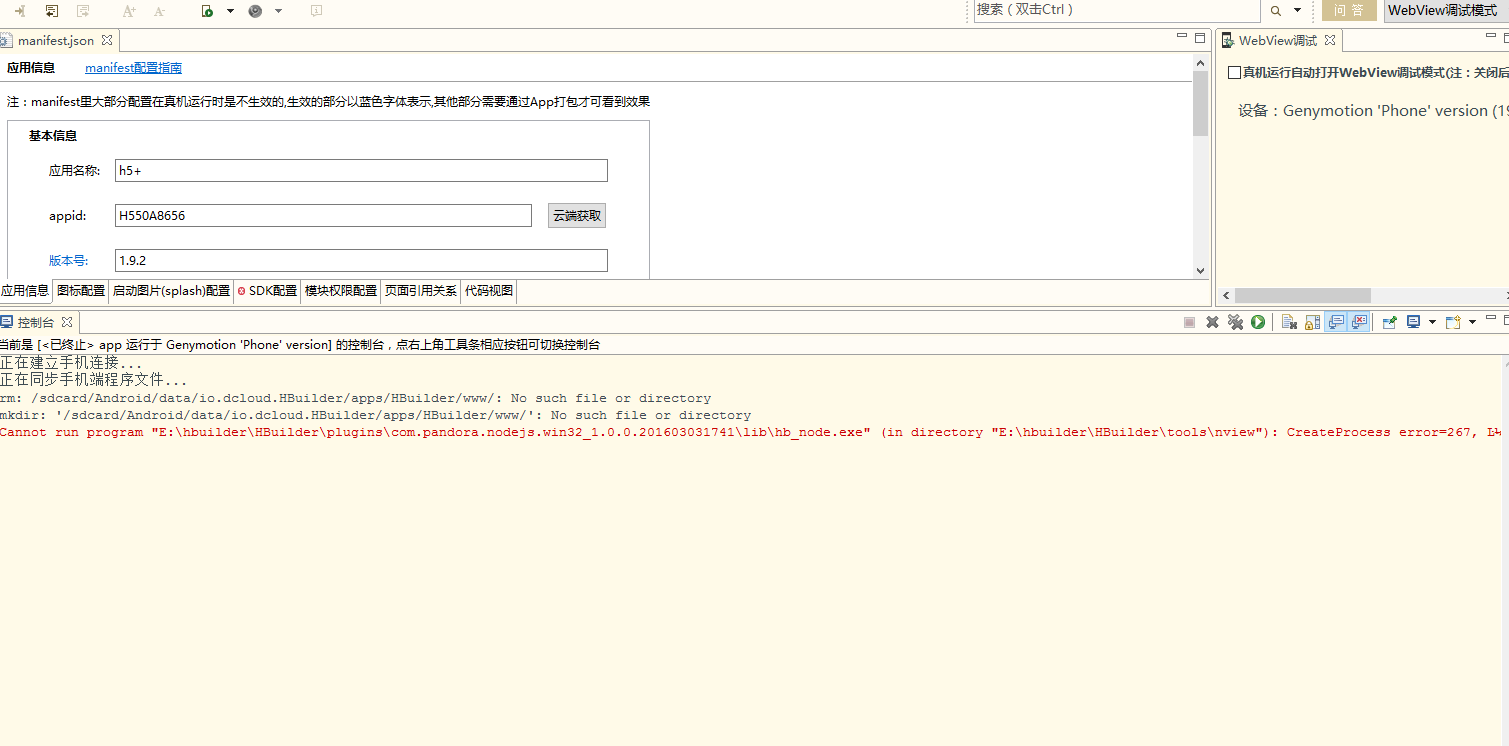Switch to the 图标配置 tab
The width and height of the screenshot is (1509, 746).
click(81, 291)
